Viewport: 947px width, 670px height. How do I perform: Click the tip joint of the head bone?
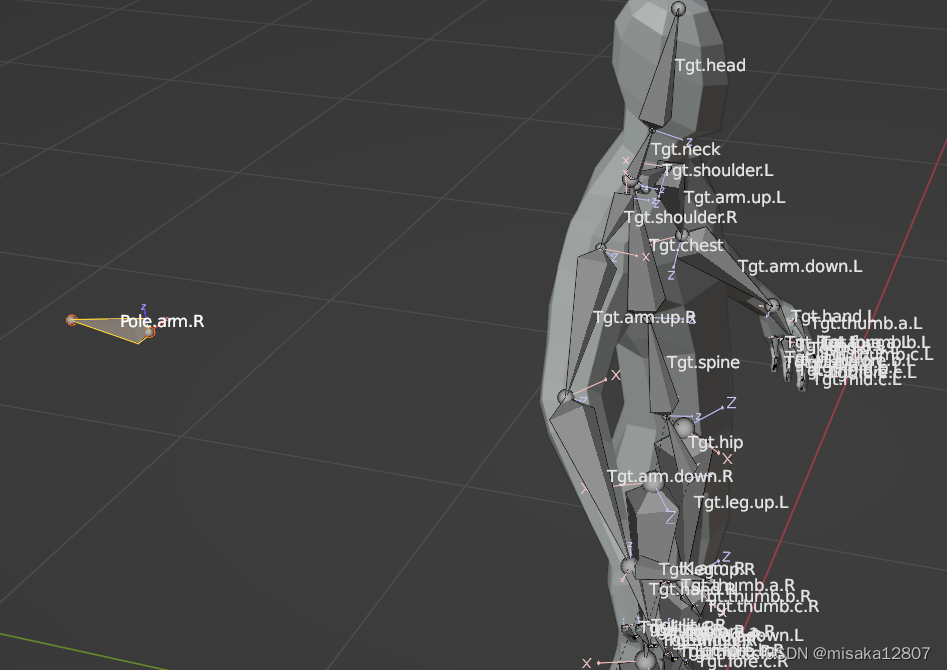tap(678, 8)
